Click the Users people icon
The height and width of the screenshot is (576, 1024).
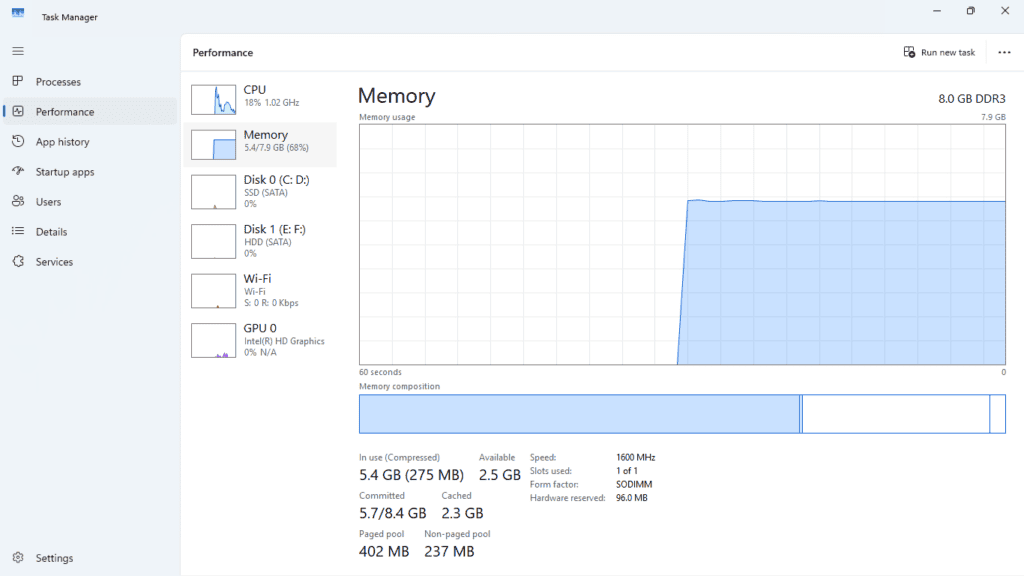(18, 201)
